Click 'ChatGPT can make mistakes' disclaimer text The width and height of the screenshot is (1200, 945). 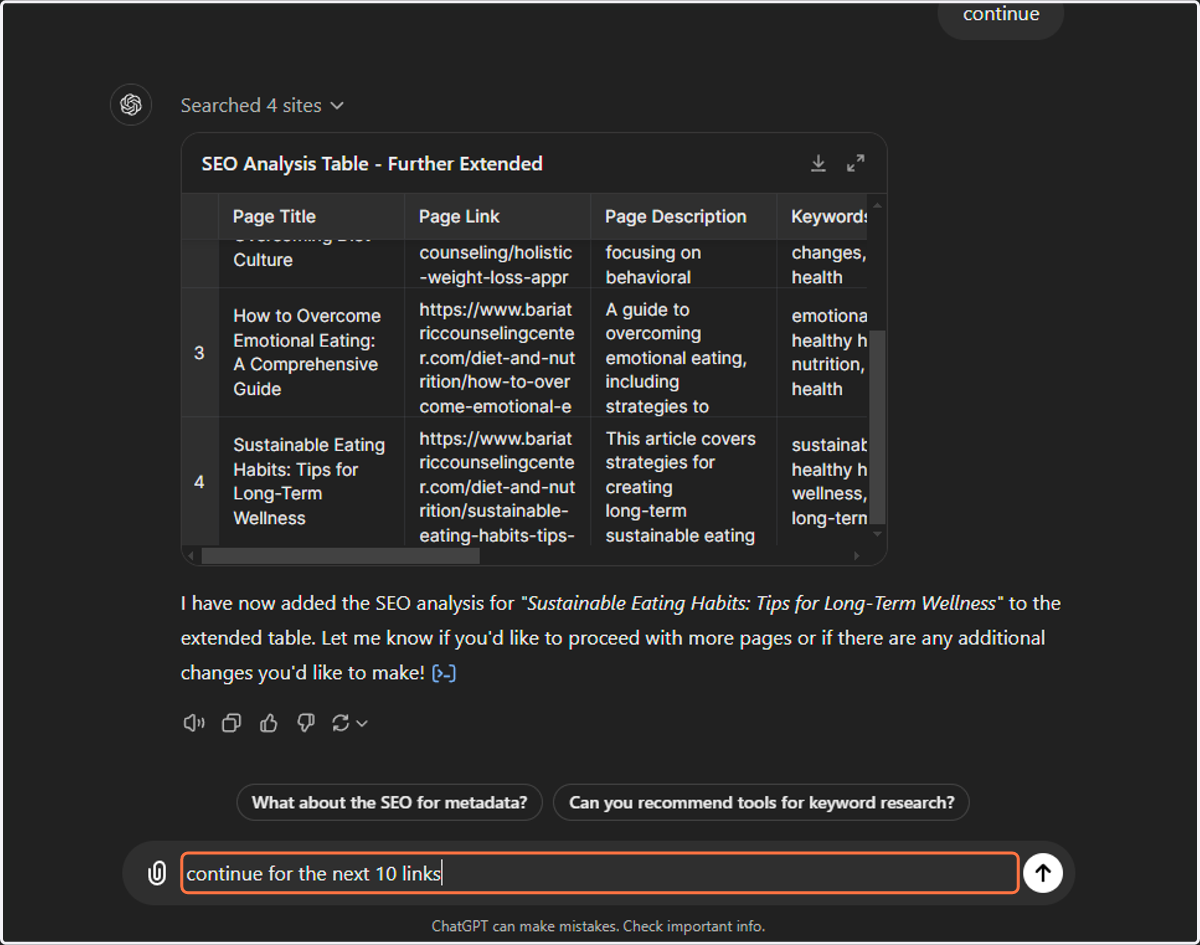click(x=598, y=926)
